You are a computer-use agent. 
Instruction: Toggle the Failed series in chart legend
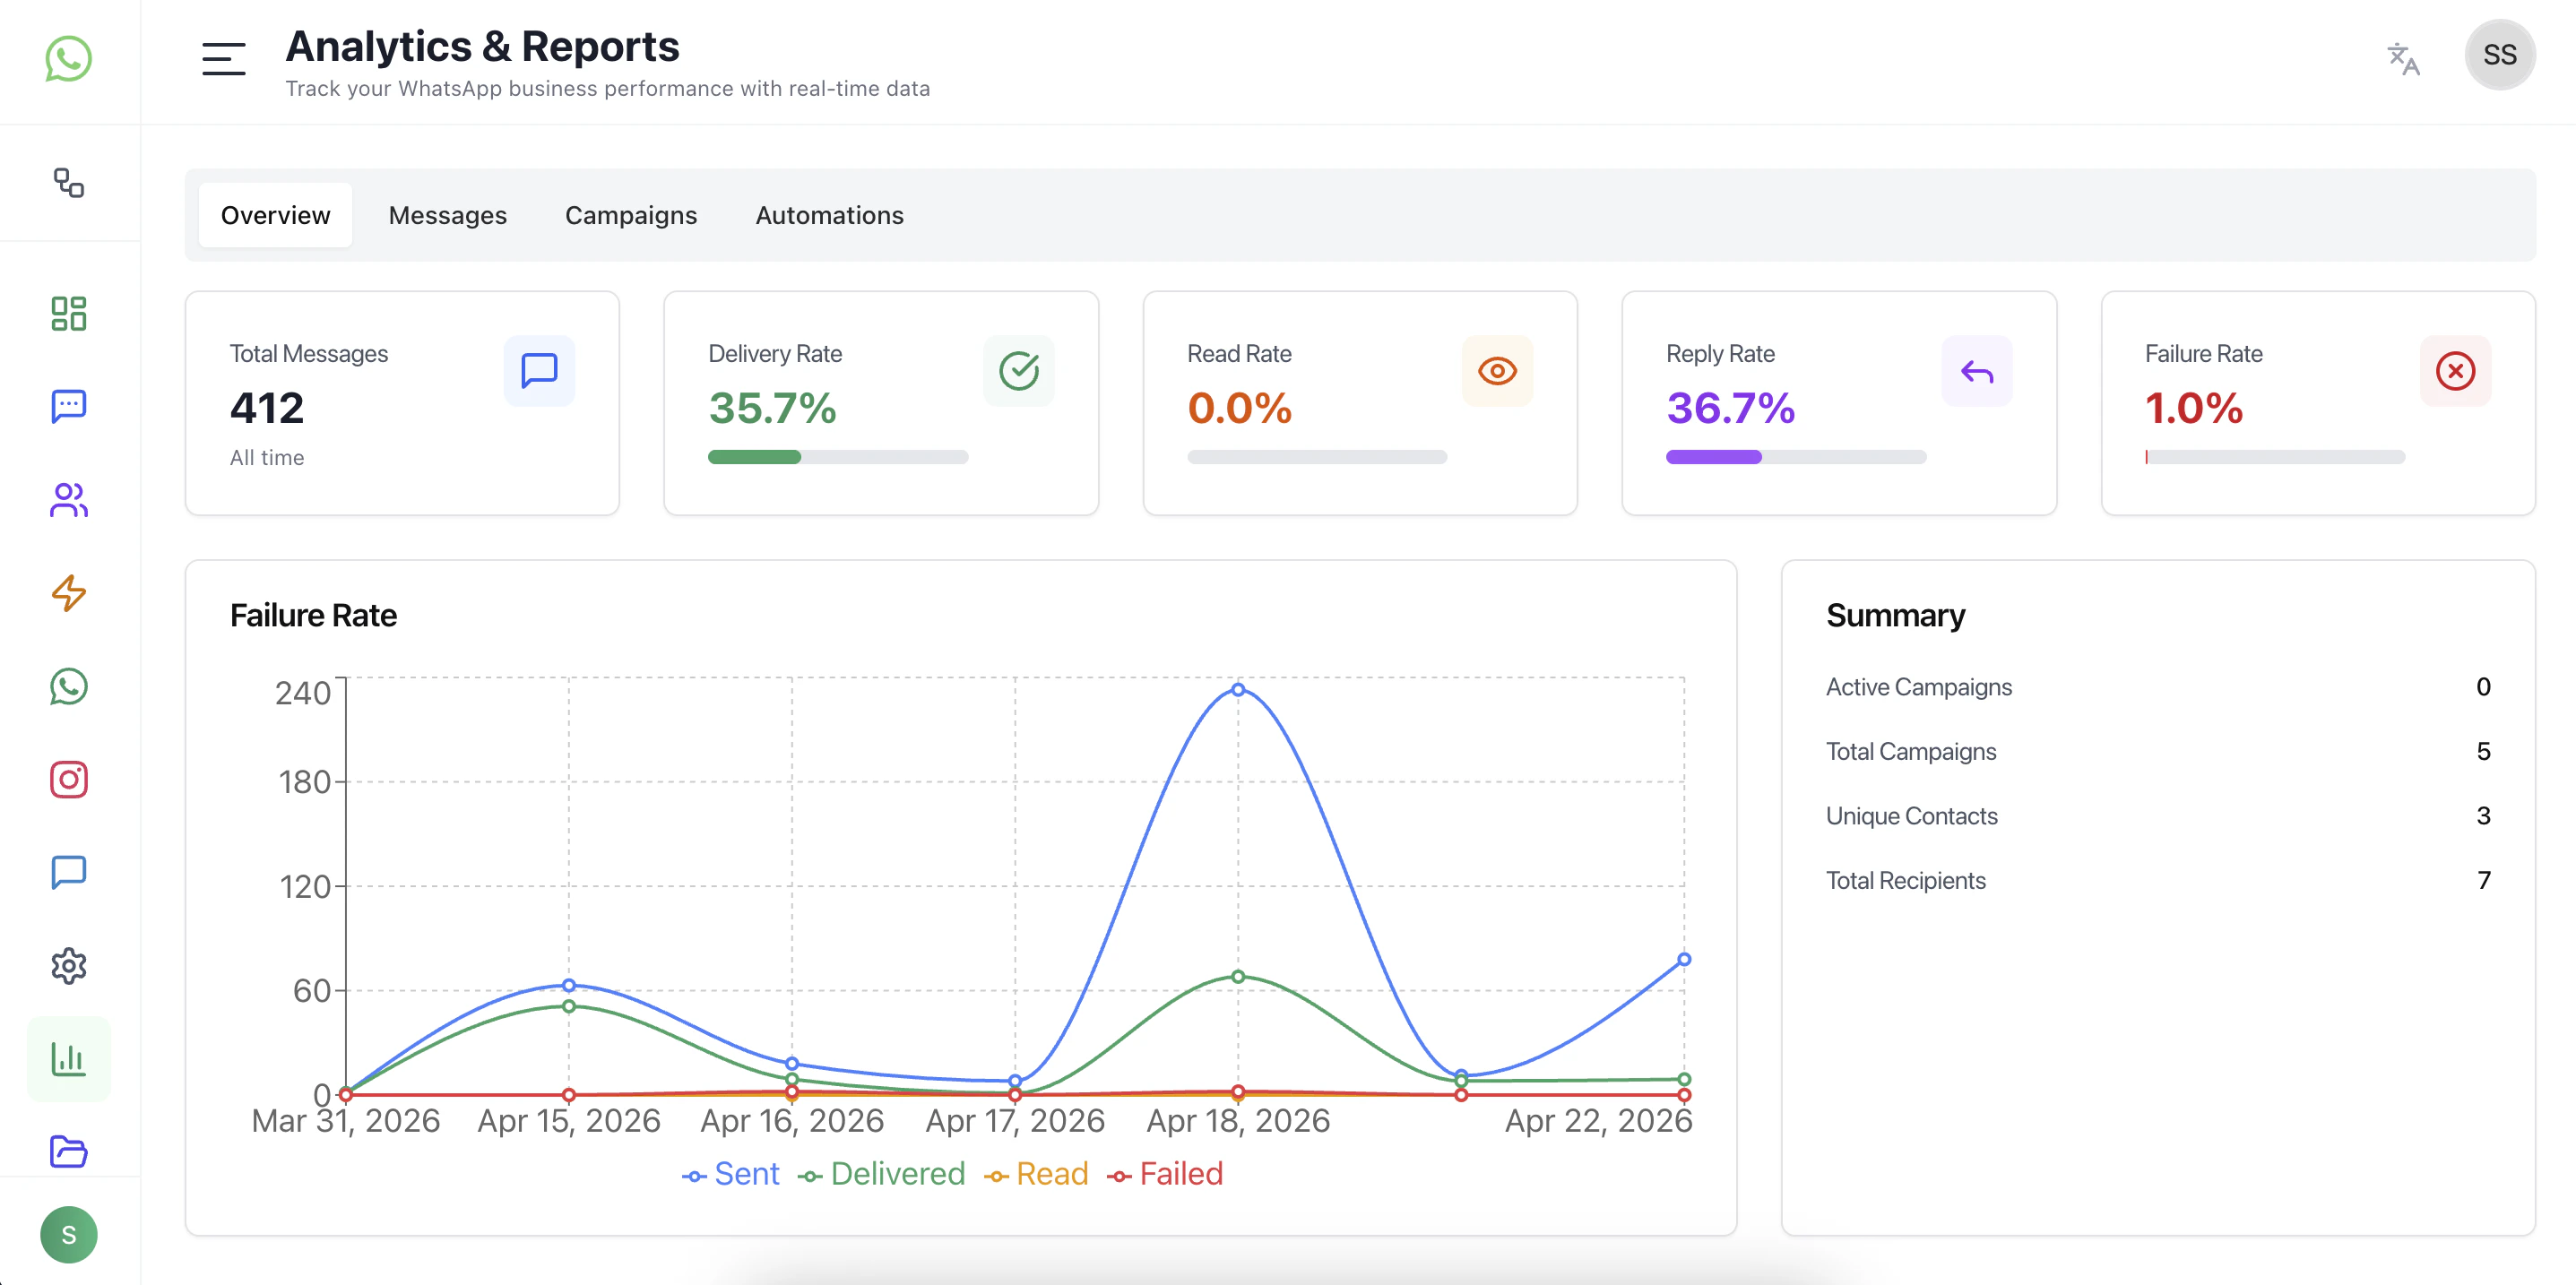tap(1166, 1174)
